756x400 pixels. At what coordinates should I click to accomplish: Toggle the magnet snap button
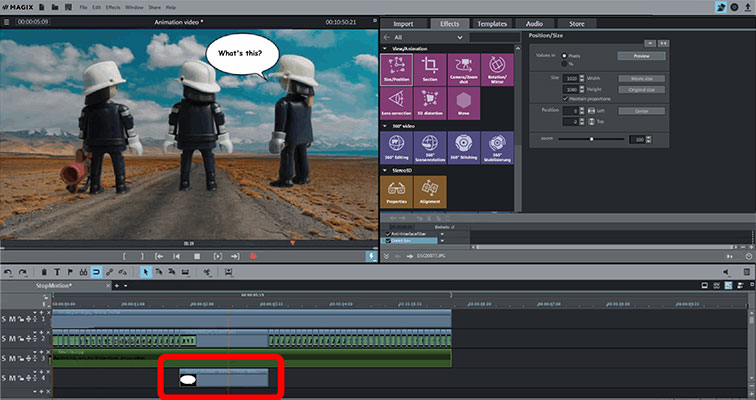96,272
